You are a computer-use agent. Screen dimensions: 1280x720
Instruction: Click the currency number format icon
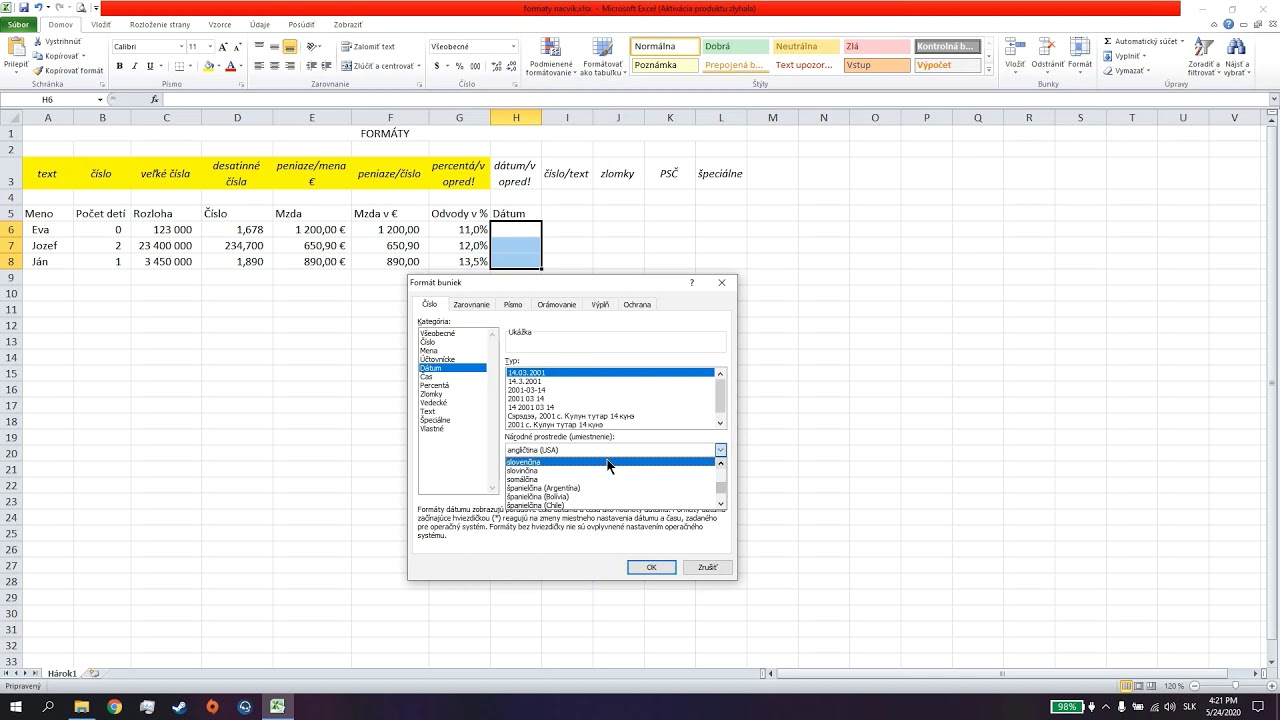click(437, 66)
